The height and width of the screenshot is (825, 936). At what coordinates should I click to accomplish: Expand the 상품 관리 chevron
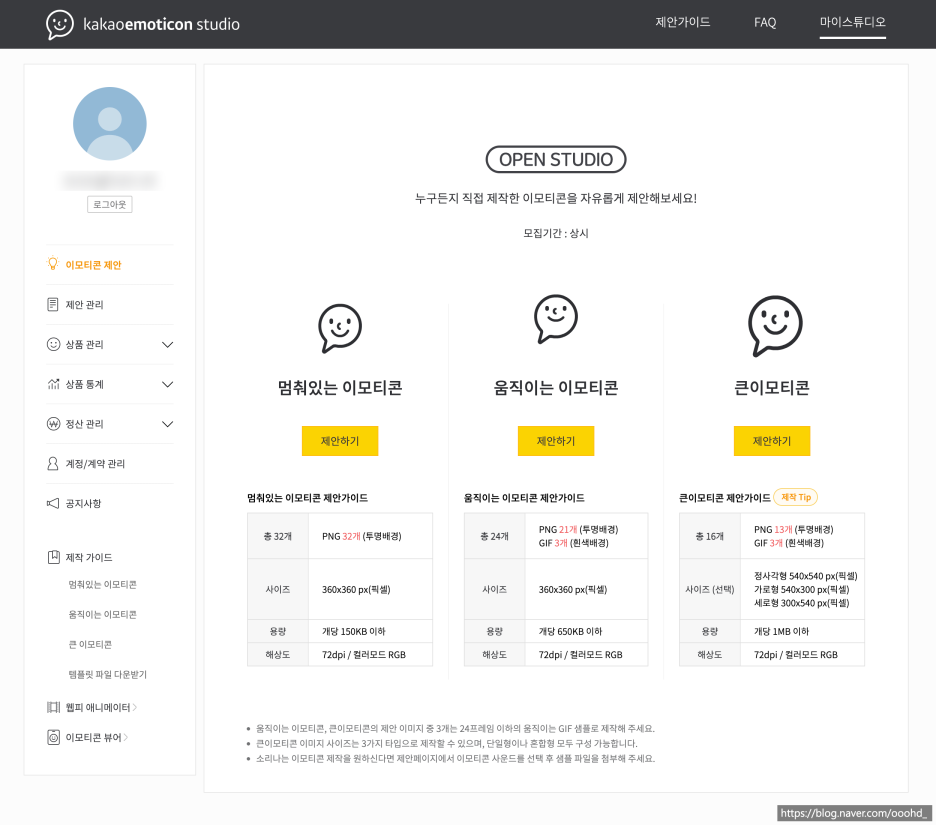[x=168, y=344]
